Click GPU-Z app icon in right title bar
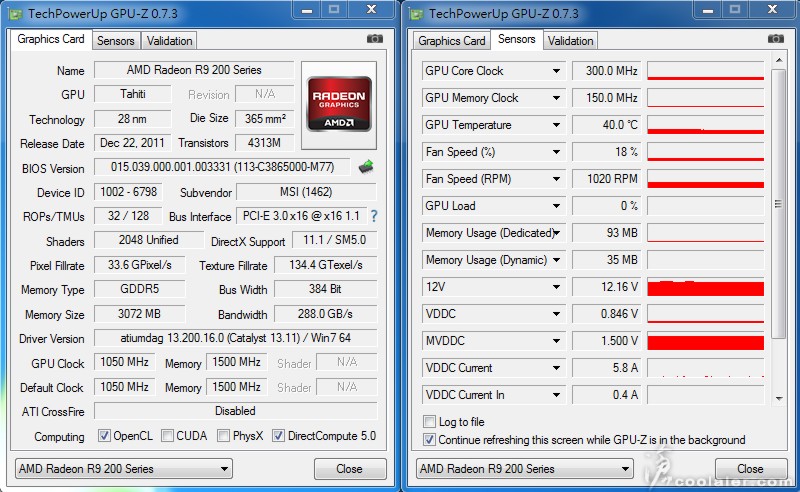The image size is (800, 492). (417, 14)
